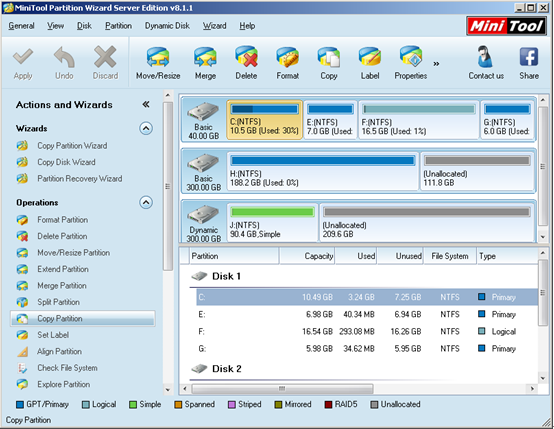Launch Partition Recovery Wizard

tap(80, 178)
